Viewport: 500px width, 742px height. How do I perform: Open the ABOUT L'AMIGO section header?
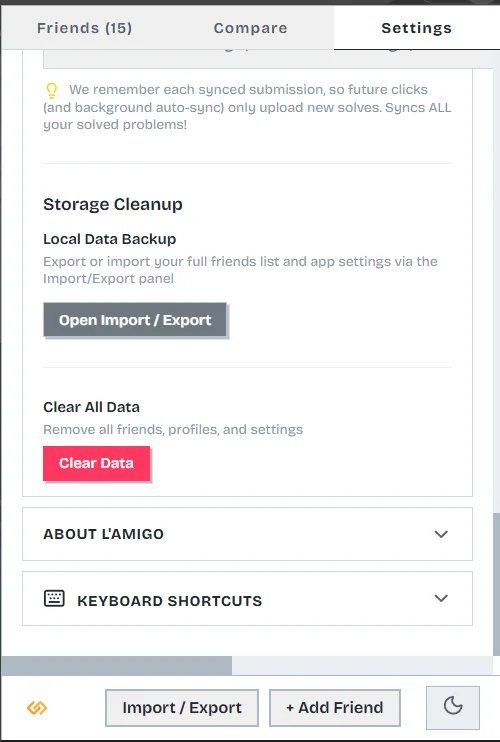(247, 534)
